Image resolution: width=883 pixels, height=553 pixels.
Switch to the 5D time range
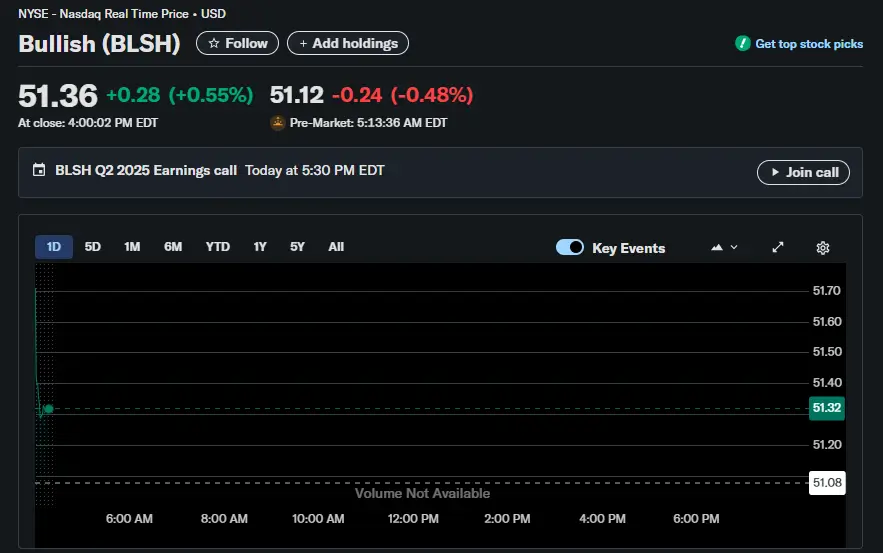(93, 247)
